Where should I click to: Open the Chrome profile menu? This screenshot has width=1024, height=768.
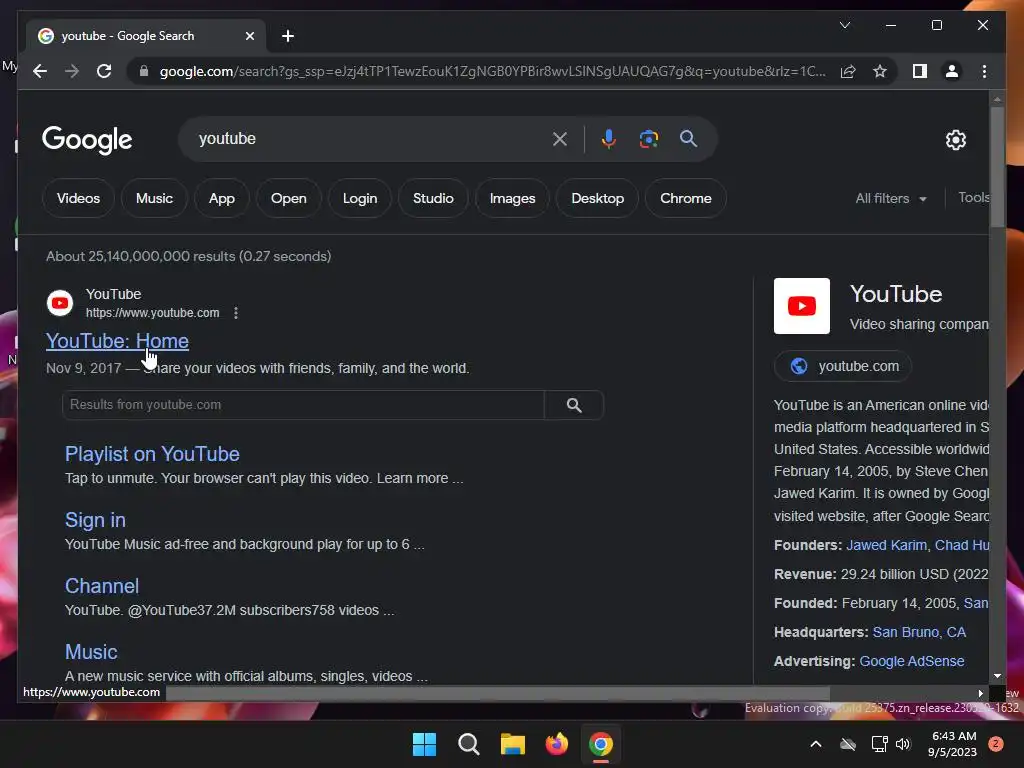click(x=952, y=71)
